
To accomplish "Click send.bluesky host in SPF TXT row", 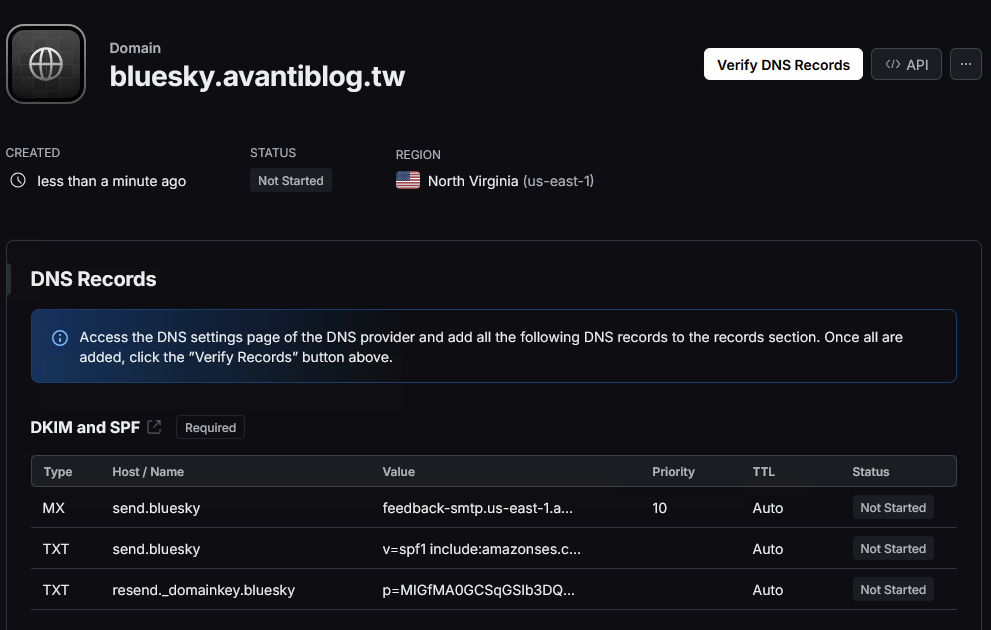I will tap(156, 549).
